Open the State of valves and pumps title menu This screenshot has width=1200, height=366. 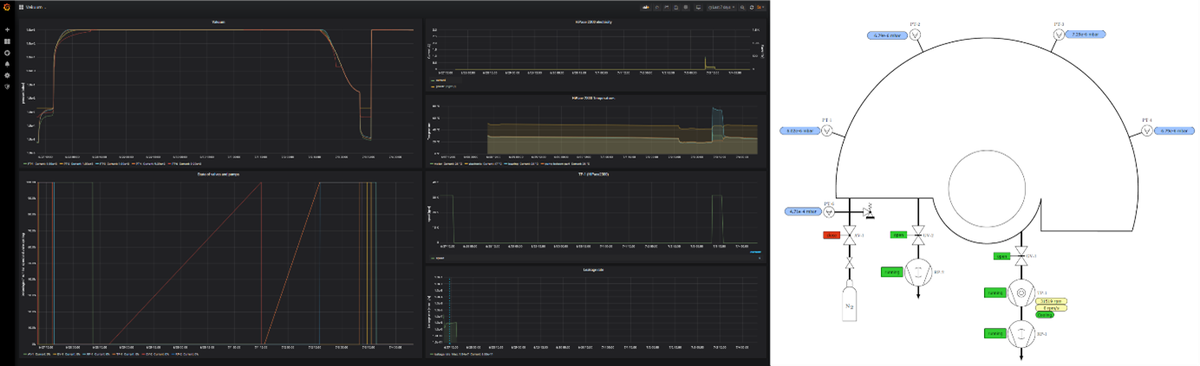(219, 175)
